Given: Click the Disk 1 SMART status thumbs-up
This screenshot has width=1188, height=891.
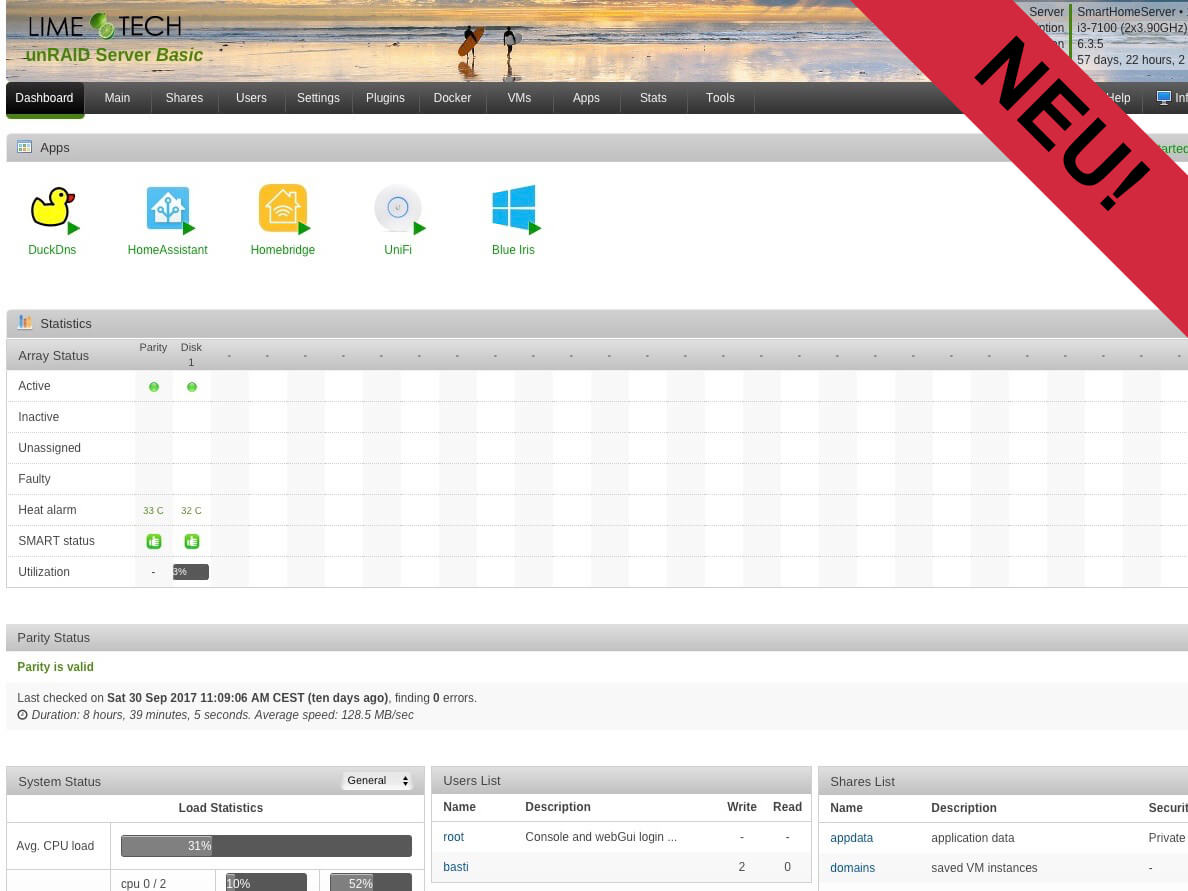Looking at the screenshot, I should [192, 541].
